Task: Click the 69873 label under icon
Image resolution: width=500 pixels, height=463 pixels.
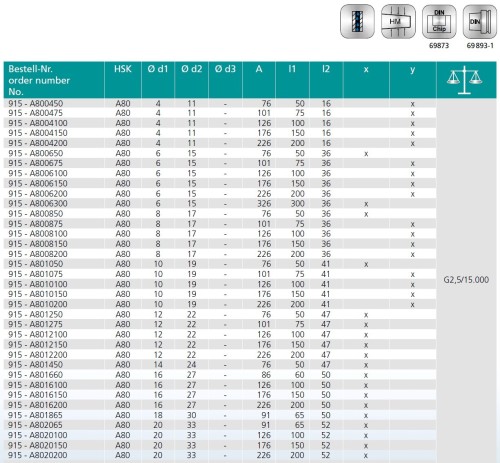Action: (439, 45)
